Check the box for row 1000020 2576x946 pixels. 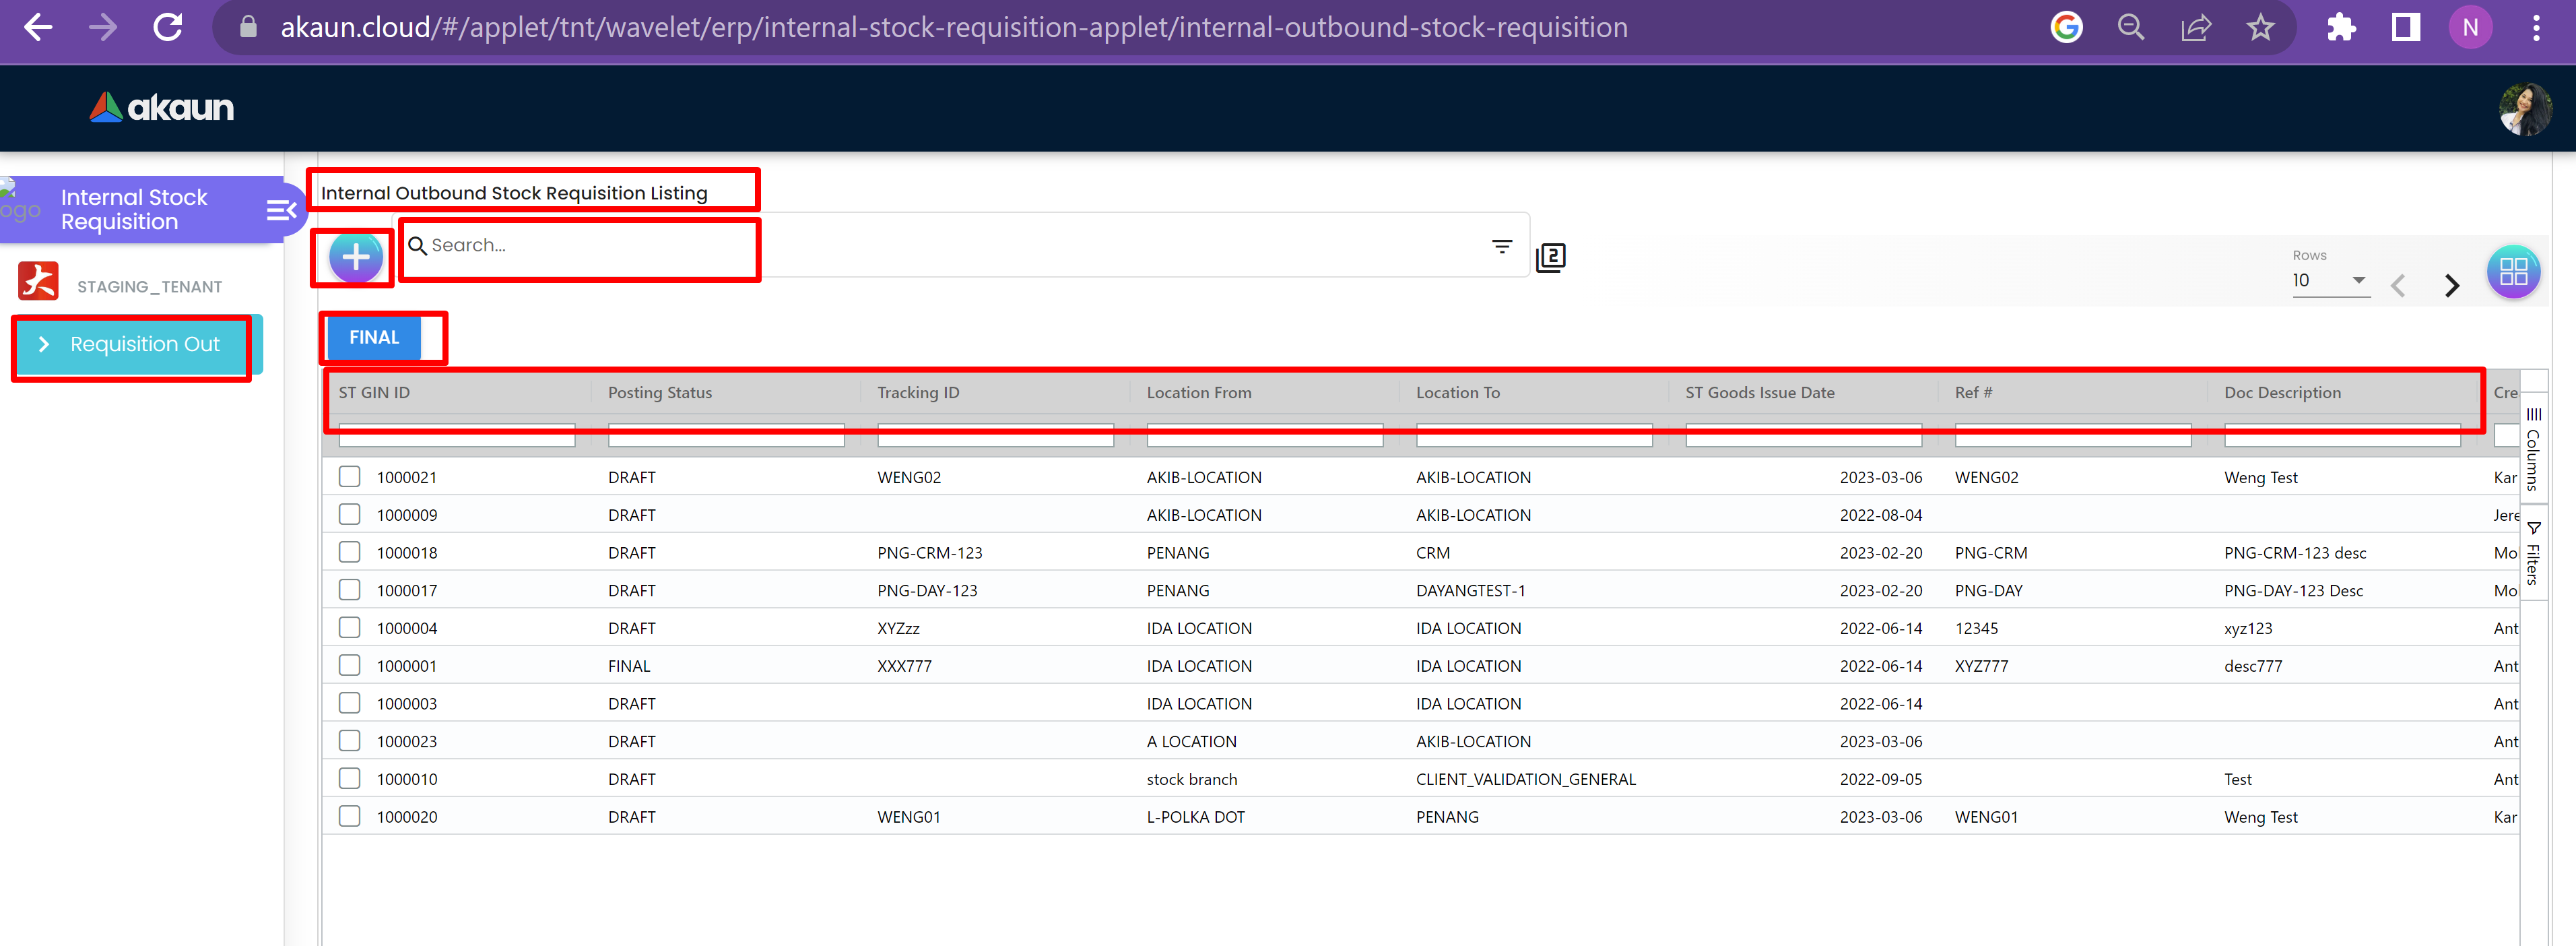(349, 816)
